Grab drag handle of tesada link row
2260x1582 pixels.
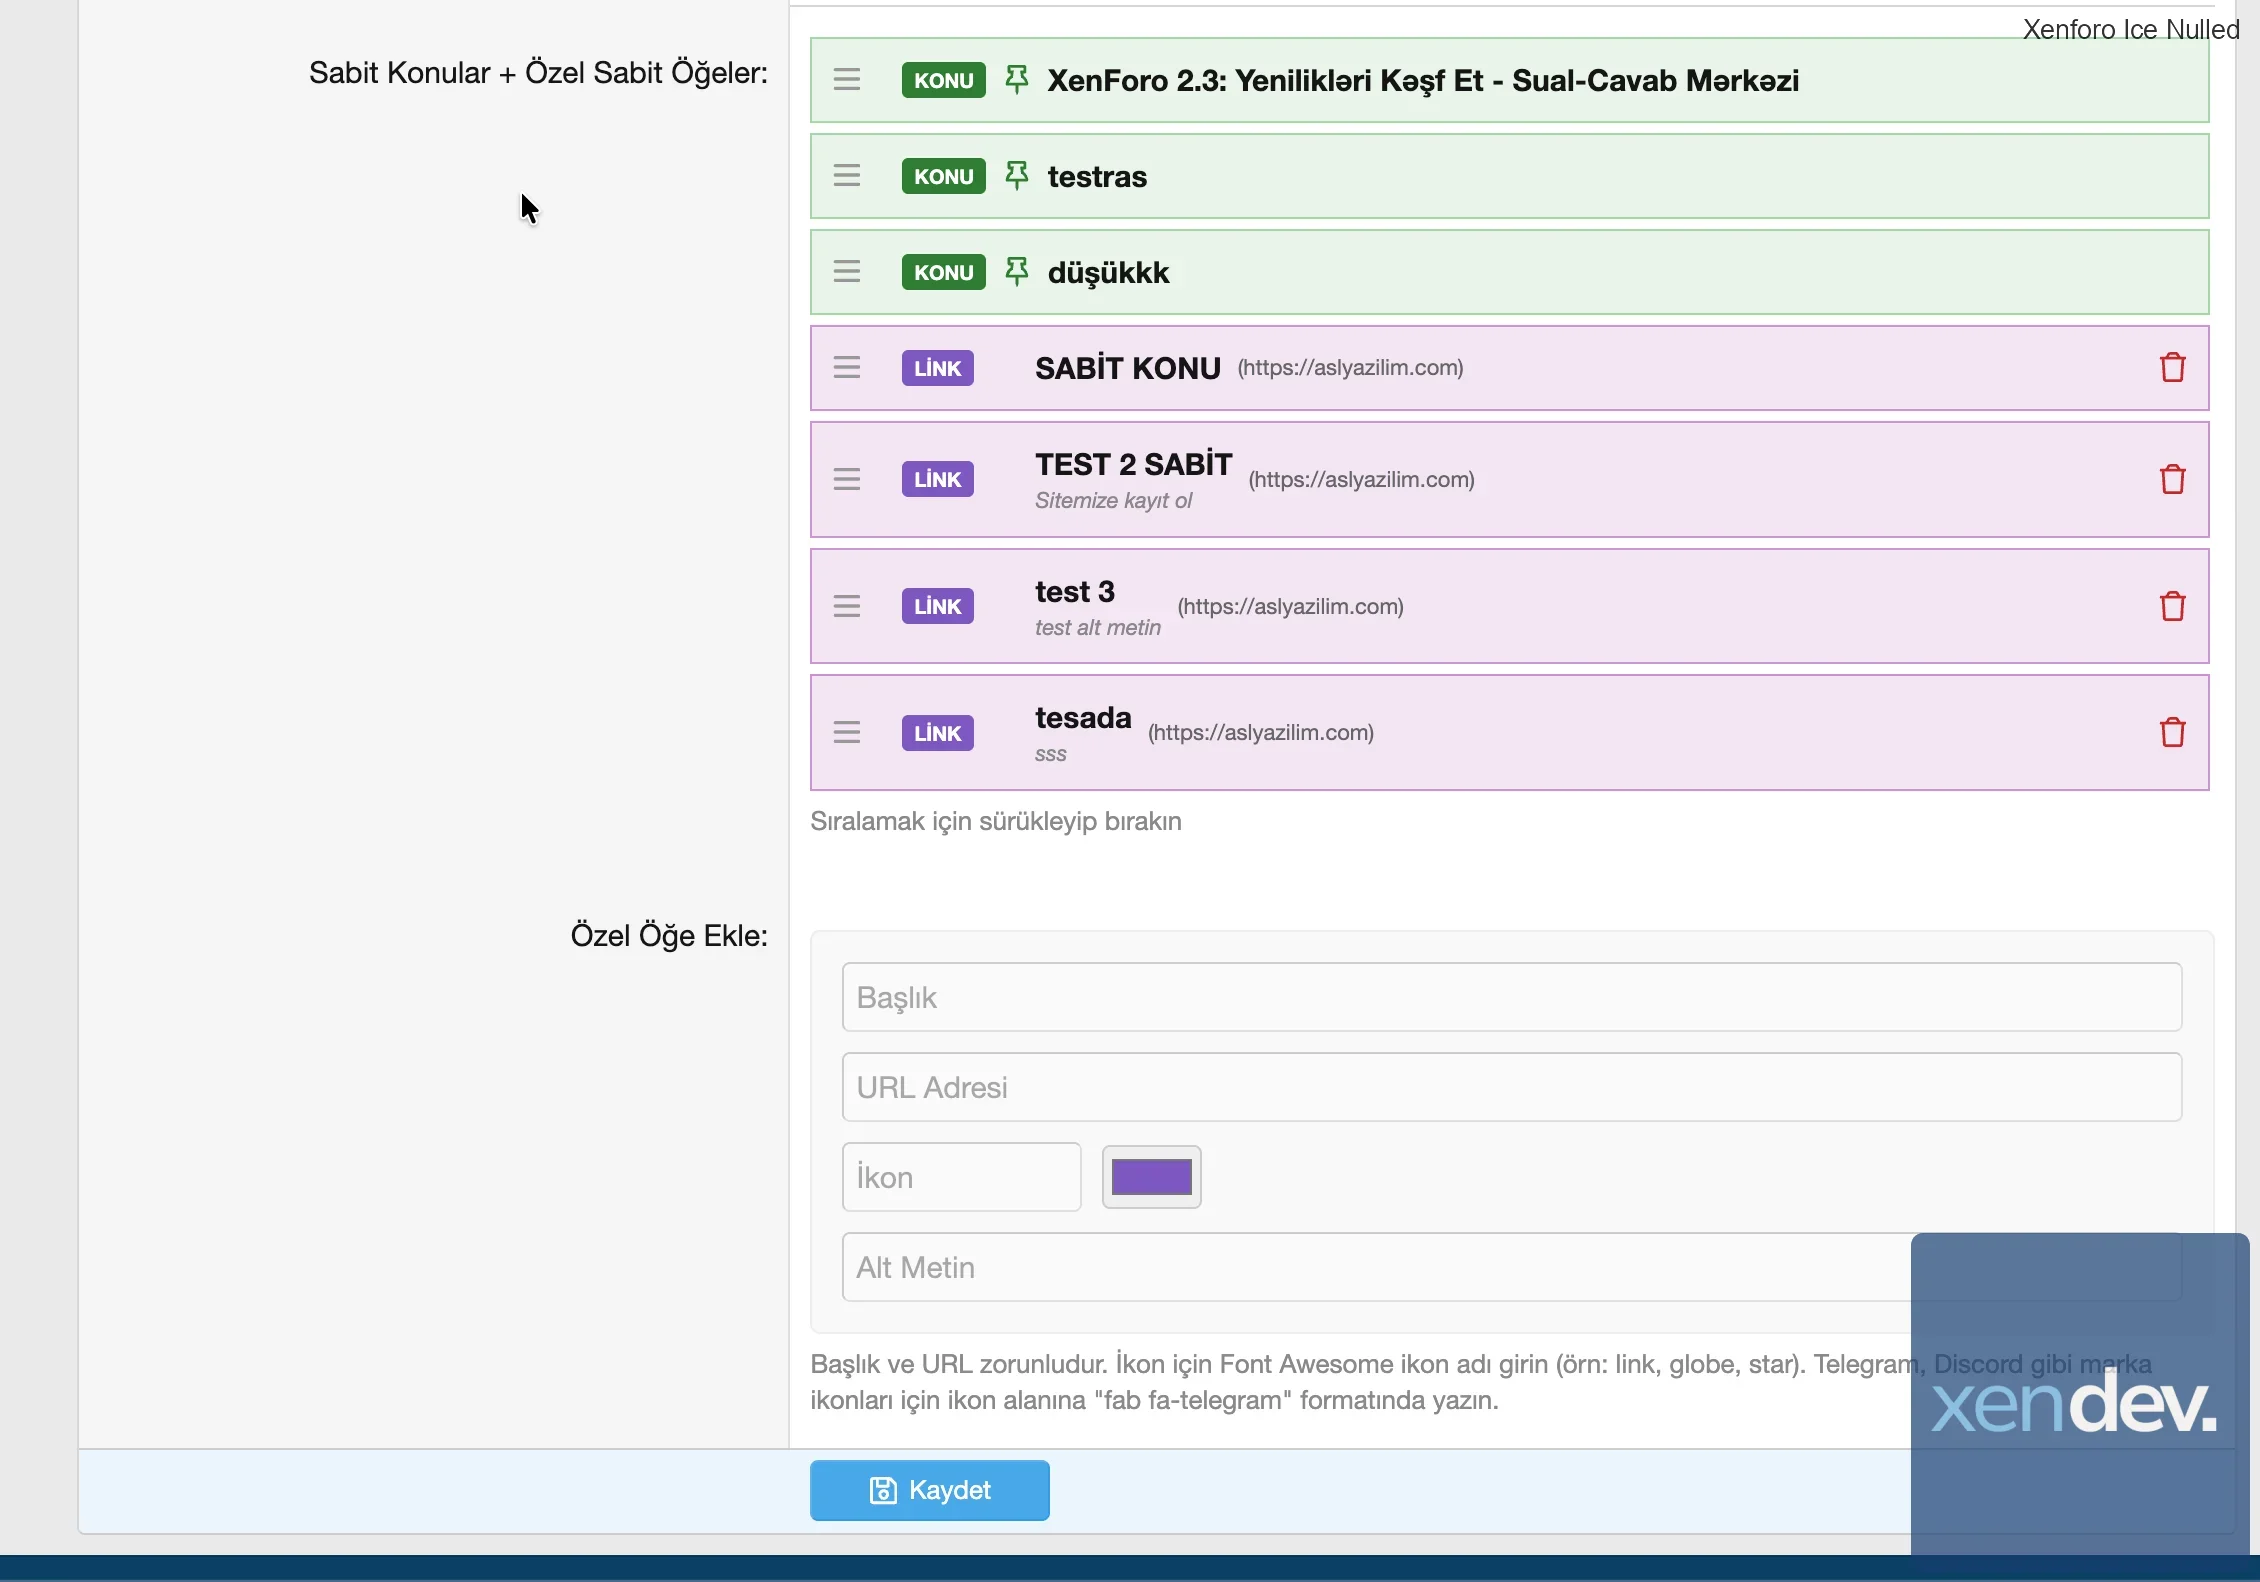[846, 733]
